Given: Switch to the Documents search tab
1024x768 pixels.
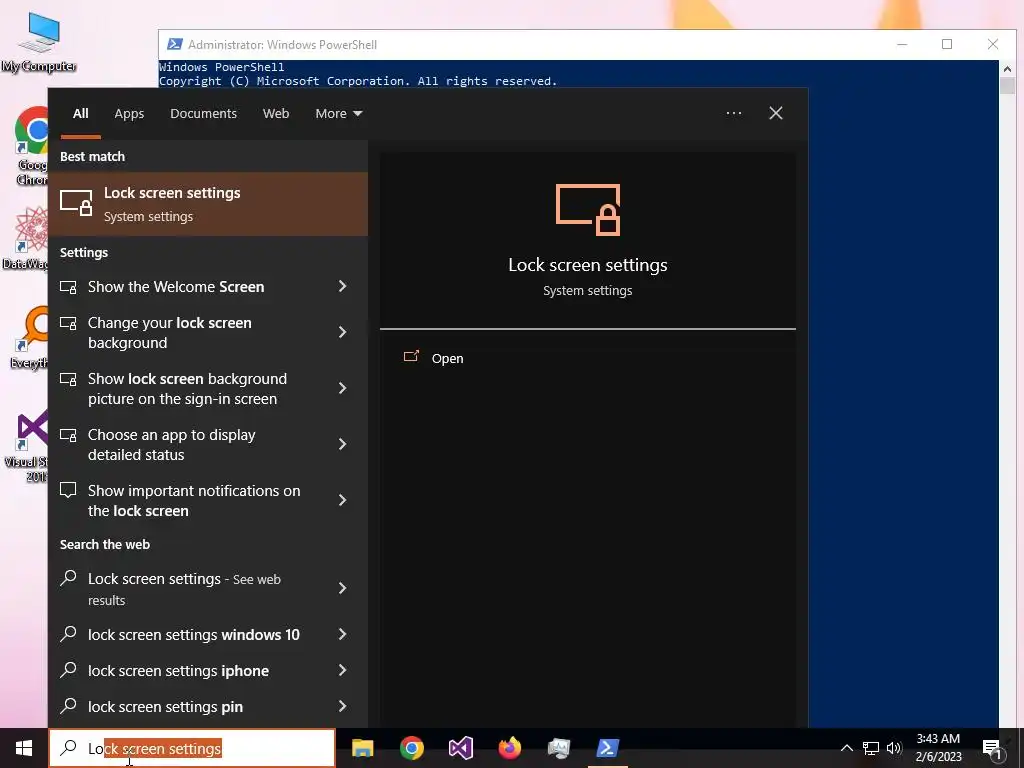Looking at the screenshot, I should (203, 114).
